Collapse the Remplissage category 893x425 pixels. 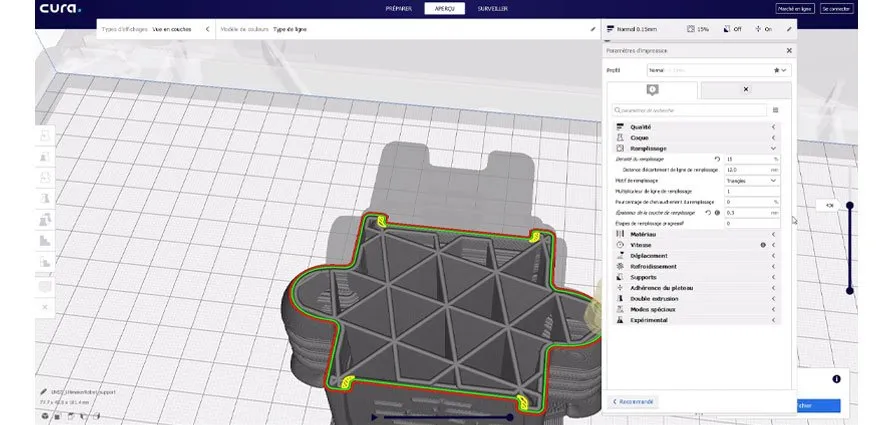point(696,149)
